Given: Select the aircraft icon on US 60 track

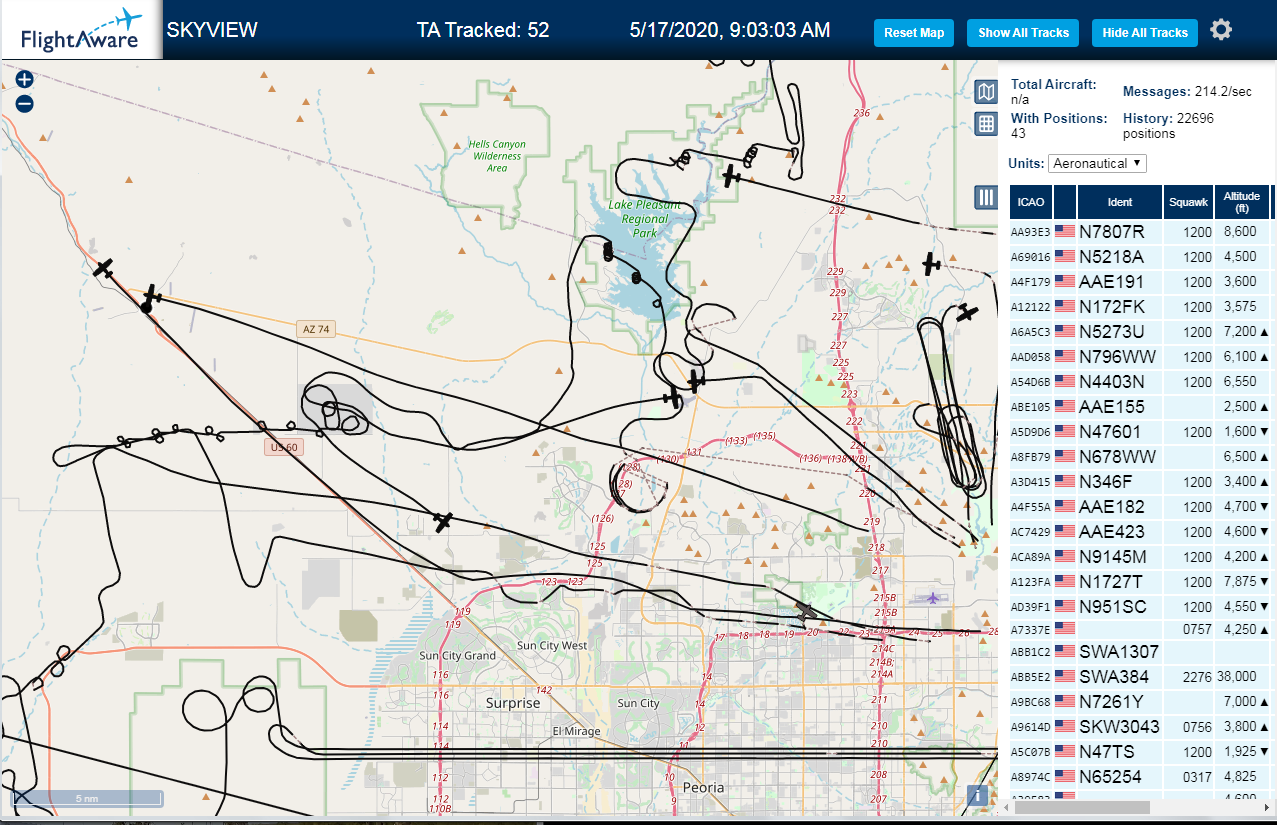Looking at the screenshot, I should click(445, 521).
